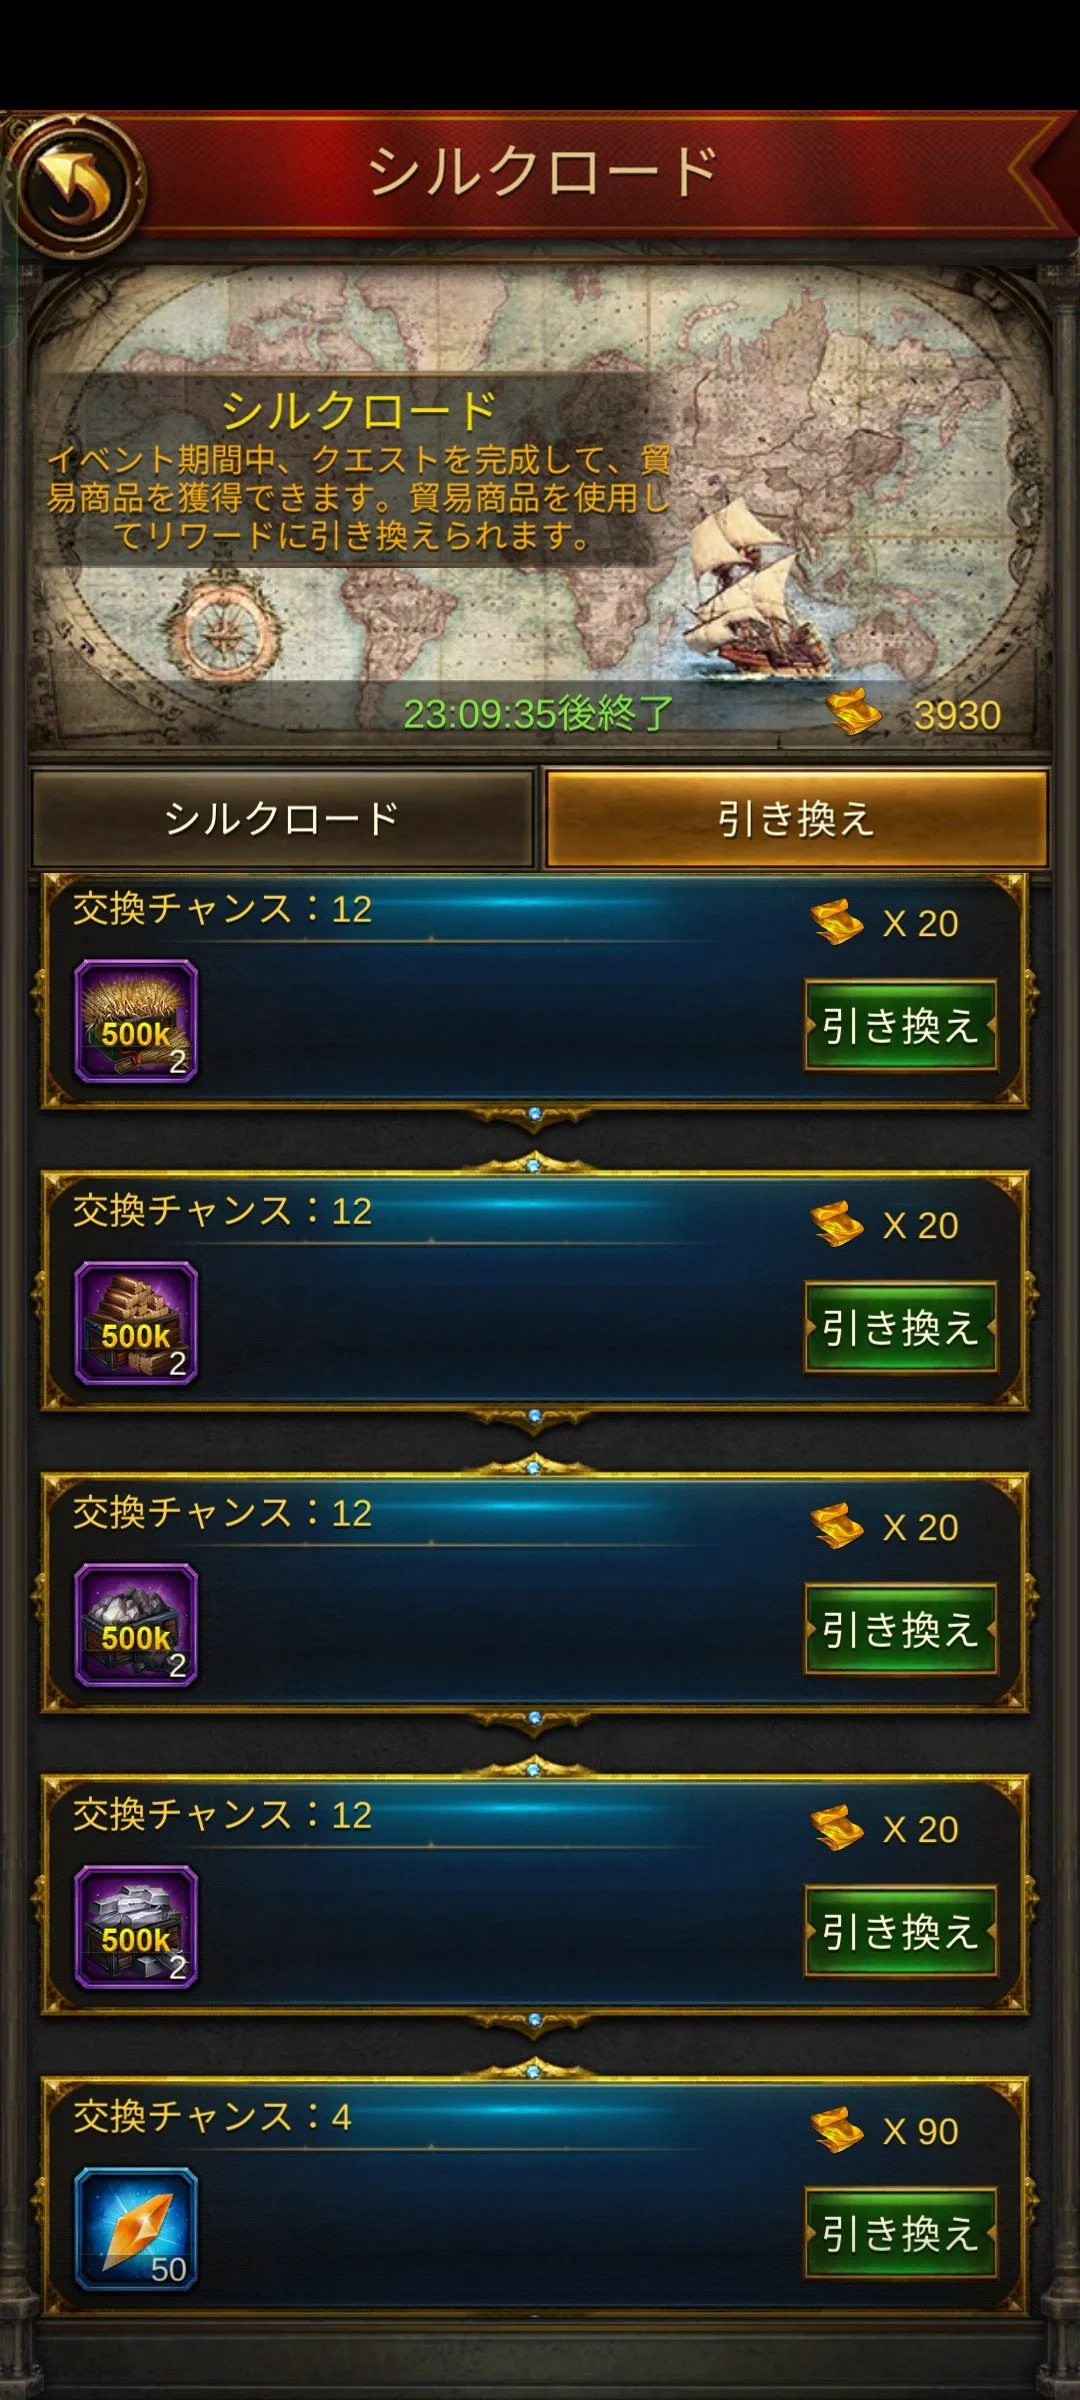The width and height of the screenshot is (1080, 2400).
Task: Open the 500k lumber reward icon
Action: pos(136,1324)
